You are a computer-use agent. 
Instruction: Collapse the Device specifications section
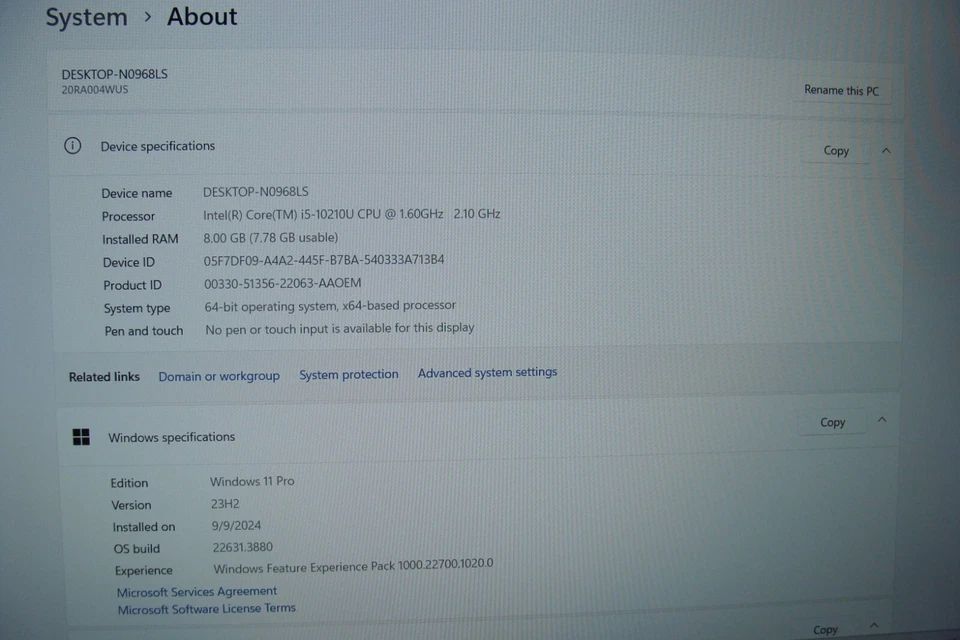pos(886,151)
